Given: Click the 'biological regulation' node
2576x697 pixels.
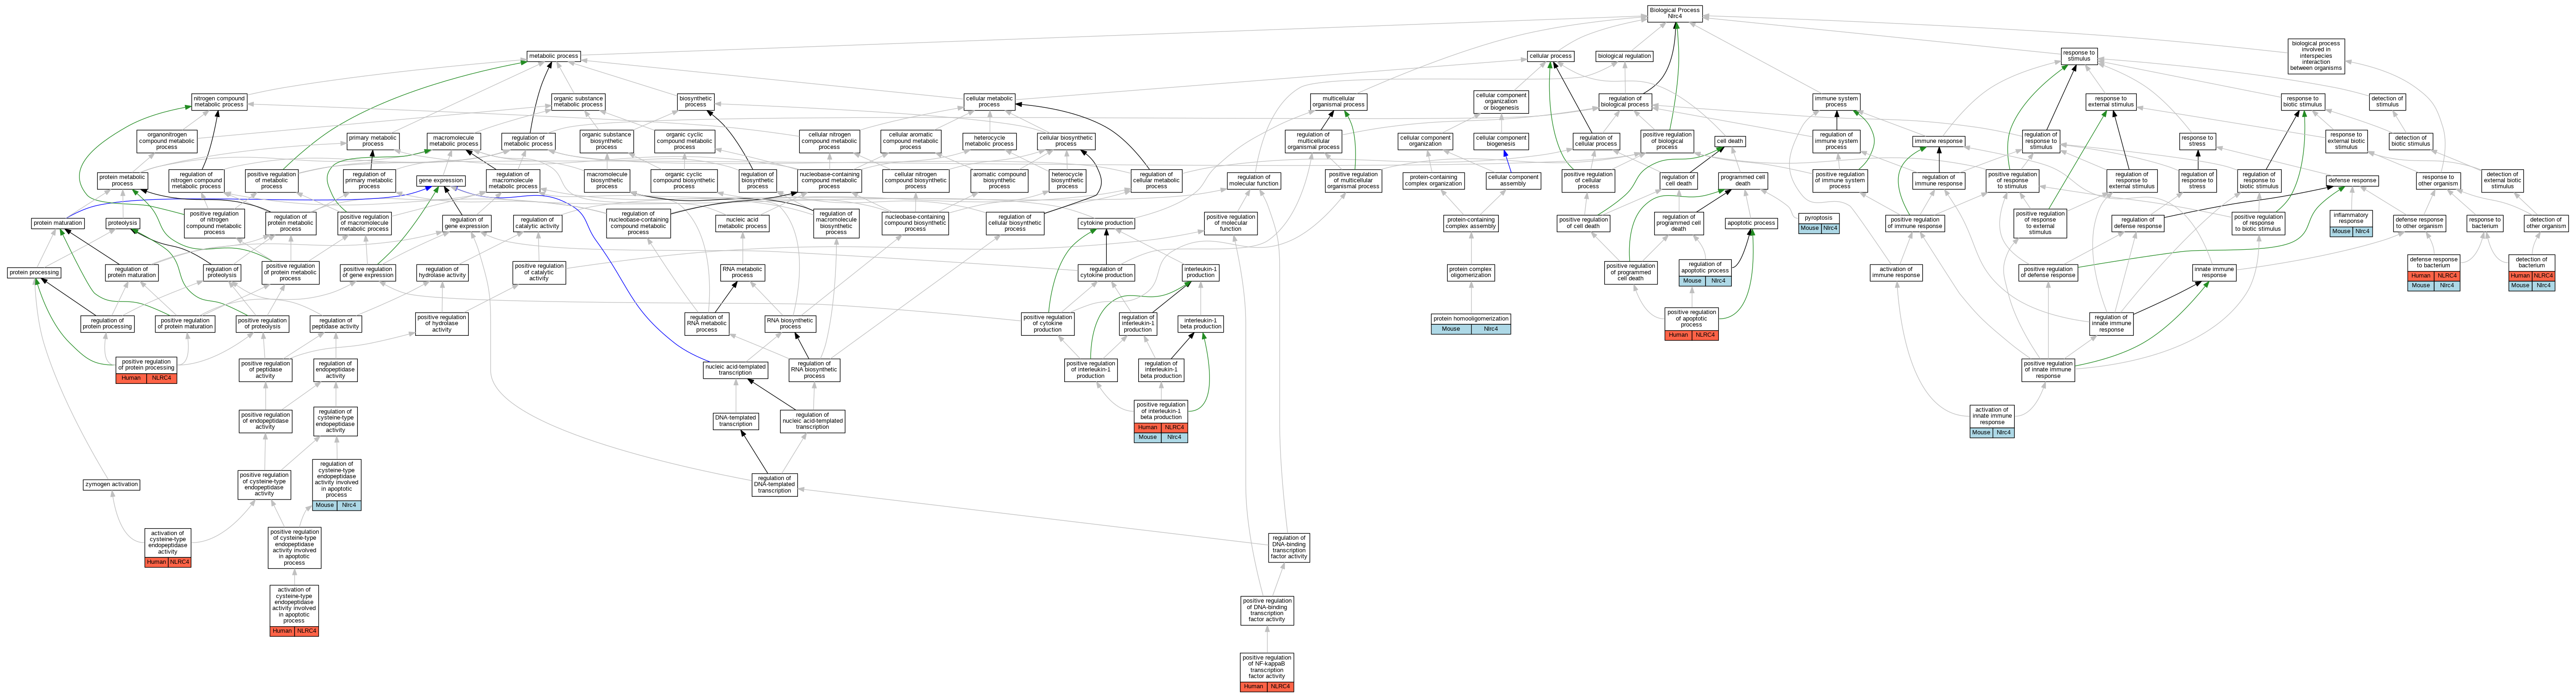Looking at the screenshot, I should pyautogui.click(x=1624, y=56).
